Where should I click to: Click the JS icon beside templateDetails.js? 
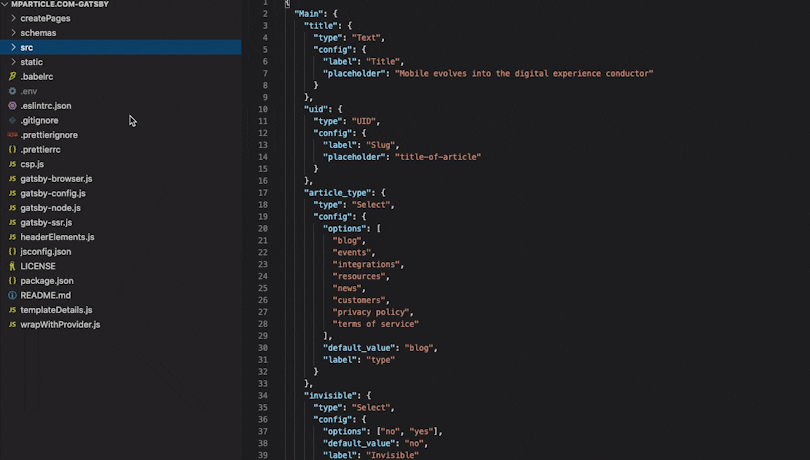(x=12, y=310)
